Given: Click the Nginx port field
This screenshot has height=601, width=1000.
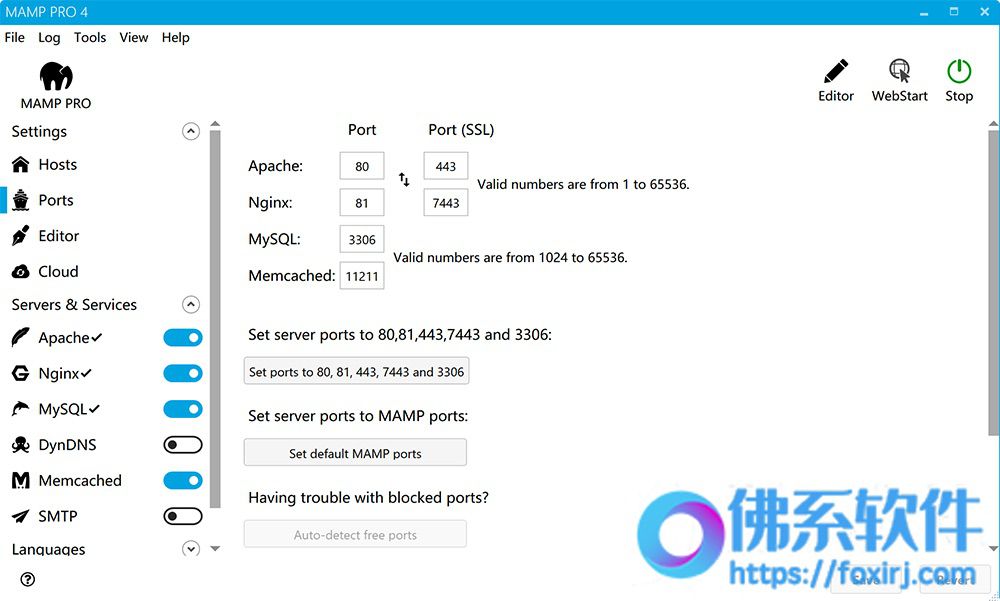Looking at the screenshot, I should click(362, 203).
